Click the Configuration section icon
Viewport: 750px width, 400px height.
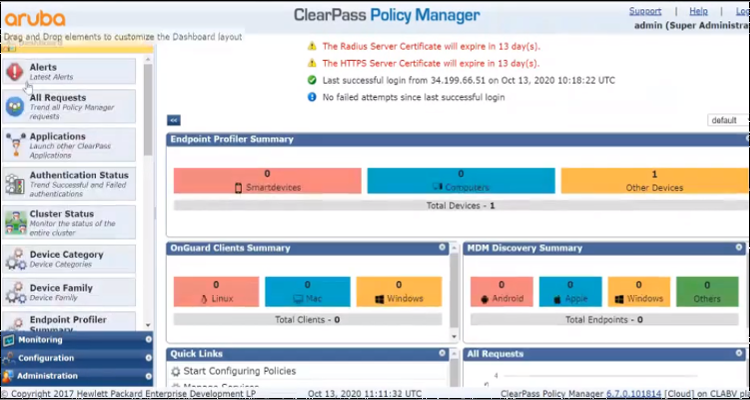[8, 358]
